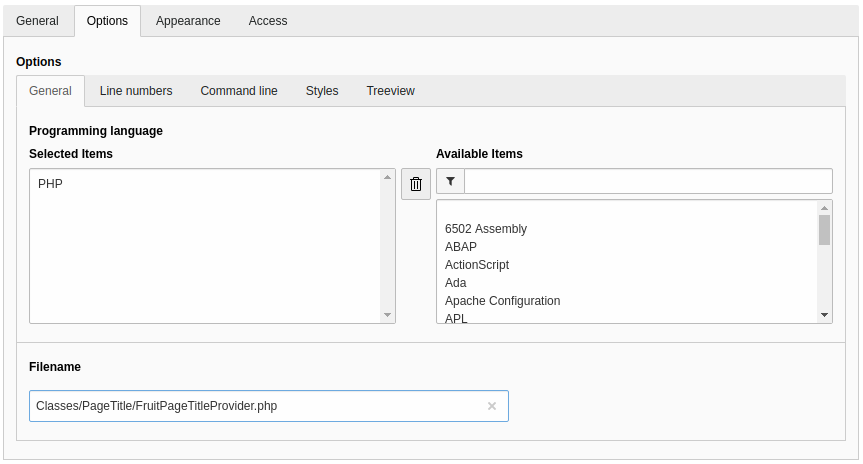Pick ABAP in the Available Items list

coord(461,247)
